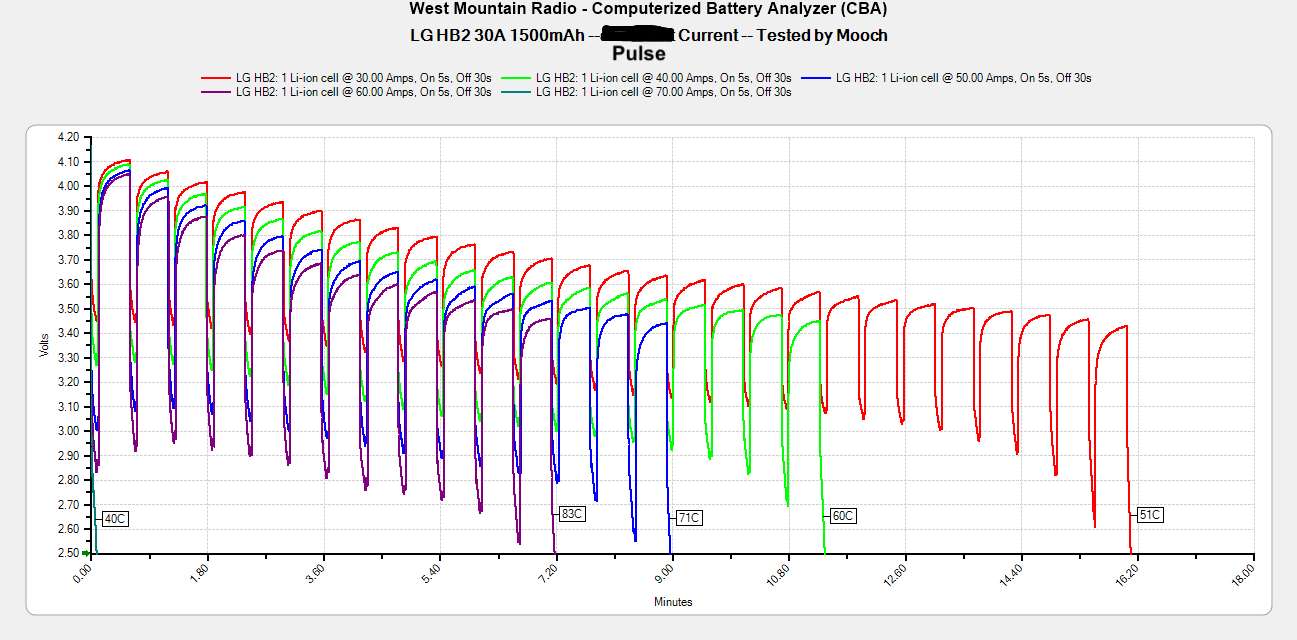Click the green 40.00 Amps legend line

[x=516, y=77]
